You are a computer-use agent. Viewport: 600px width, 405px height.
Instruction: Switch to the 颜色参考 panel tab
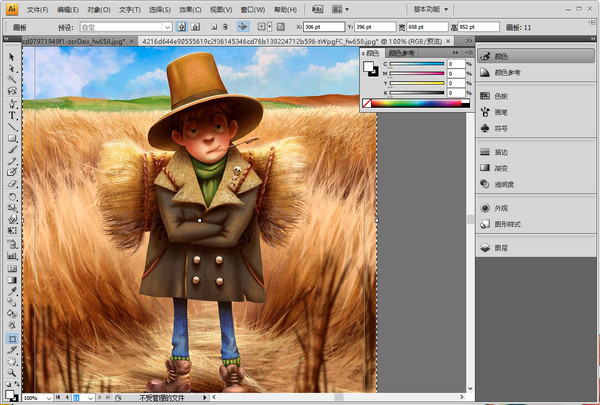[400, 51]
